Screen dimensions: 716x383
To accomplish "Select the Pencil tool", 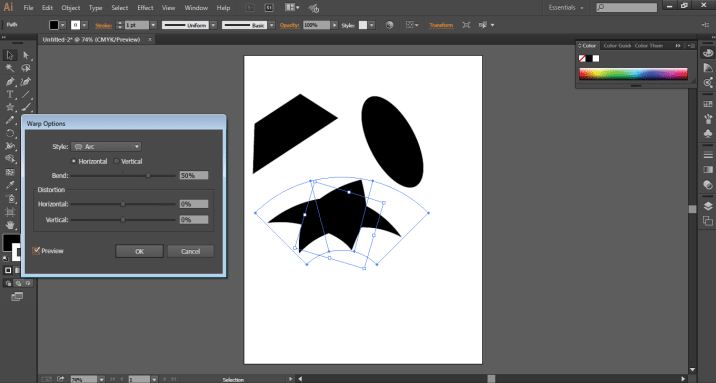I will tap(10, 121).
